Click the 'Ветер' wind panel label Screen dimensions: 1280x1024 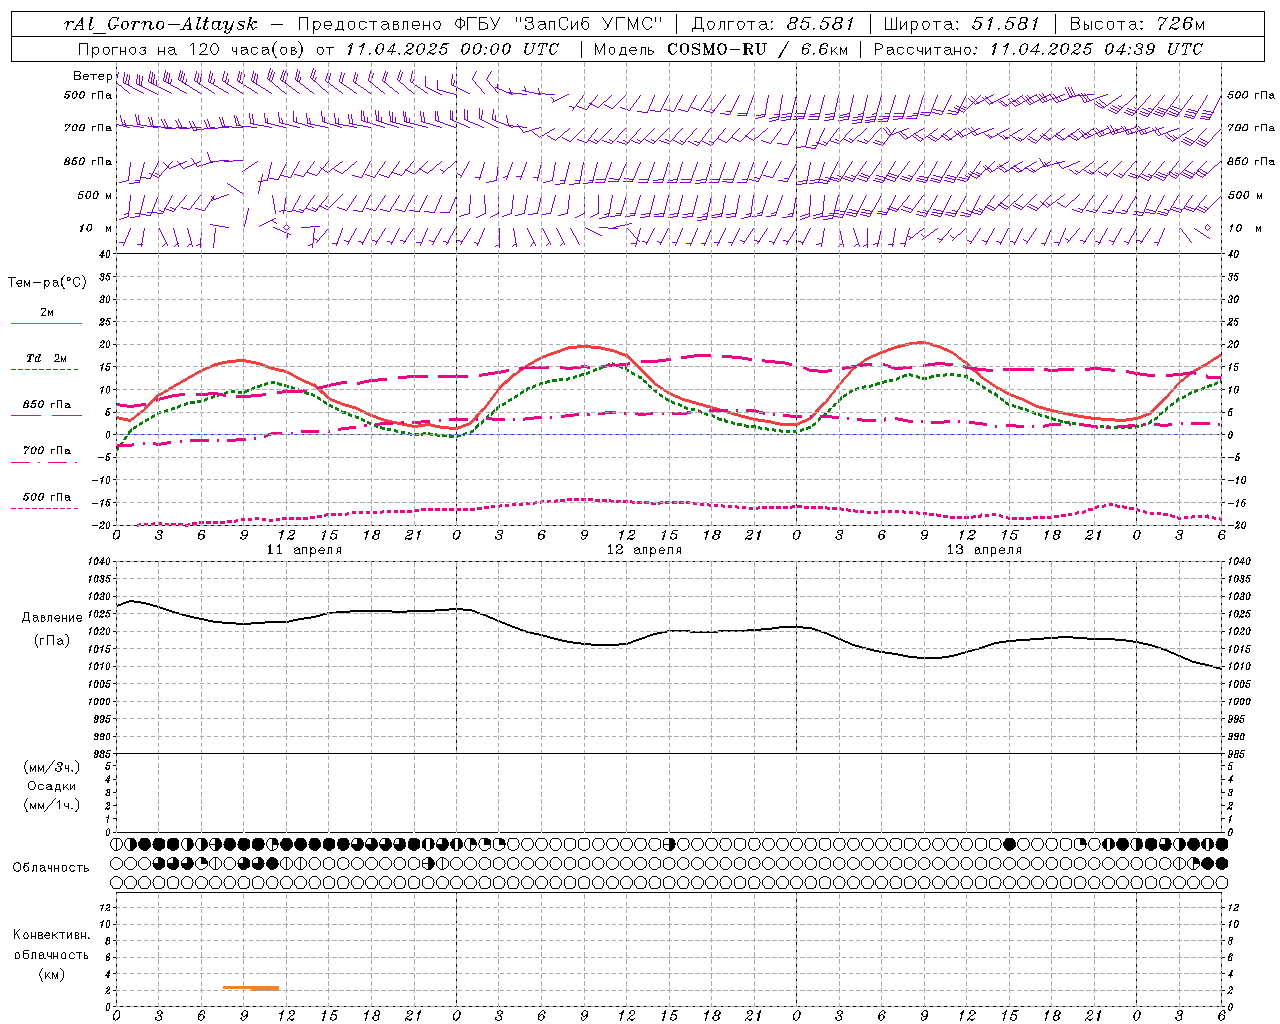click(x=92, y=76)
